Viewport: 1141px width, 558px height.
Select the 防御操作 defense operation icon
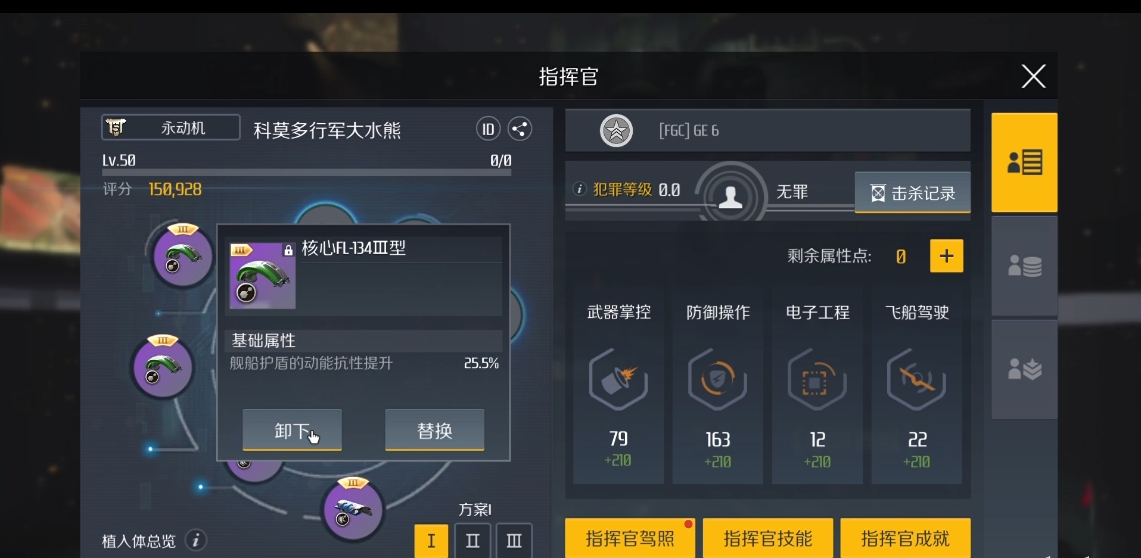(x=717, y=379)
